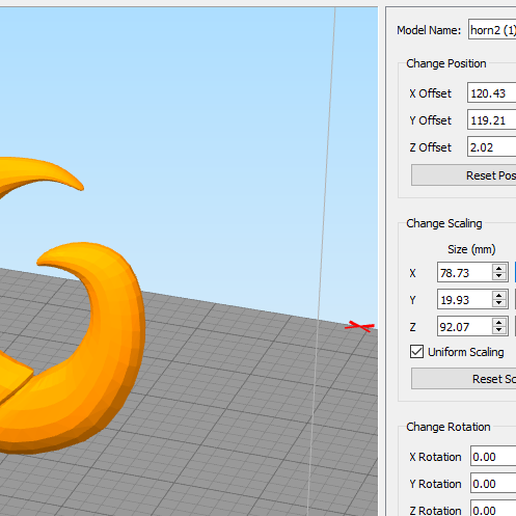Image resolution: width=516 pixels, height=516 pixels.
Task: Increase Z size with up arrow
Action: [499, 322]
